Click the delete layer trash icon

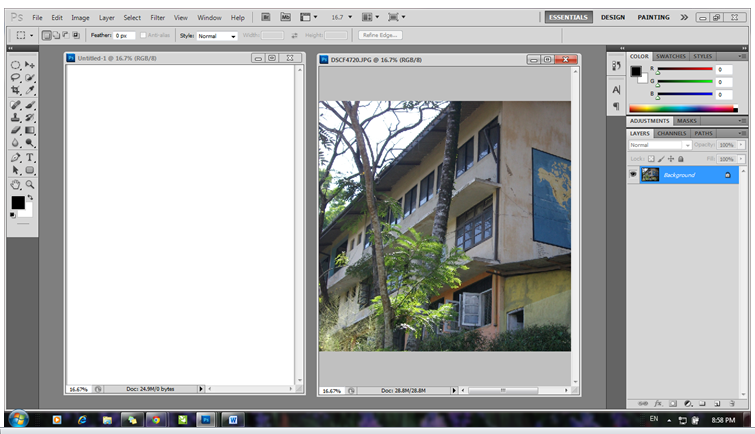(x=732, y=404)
